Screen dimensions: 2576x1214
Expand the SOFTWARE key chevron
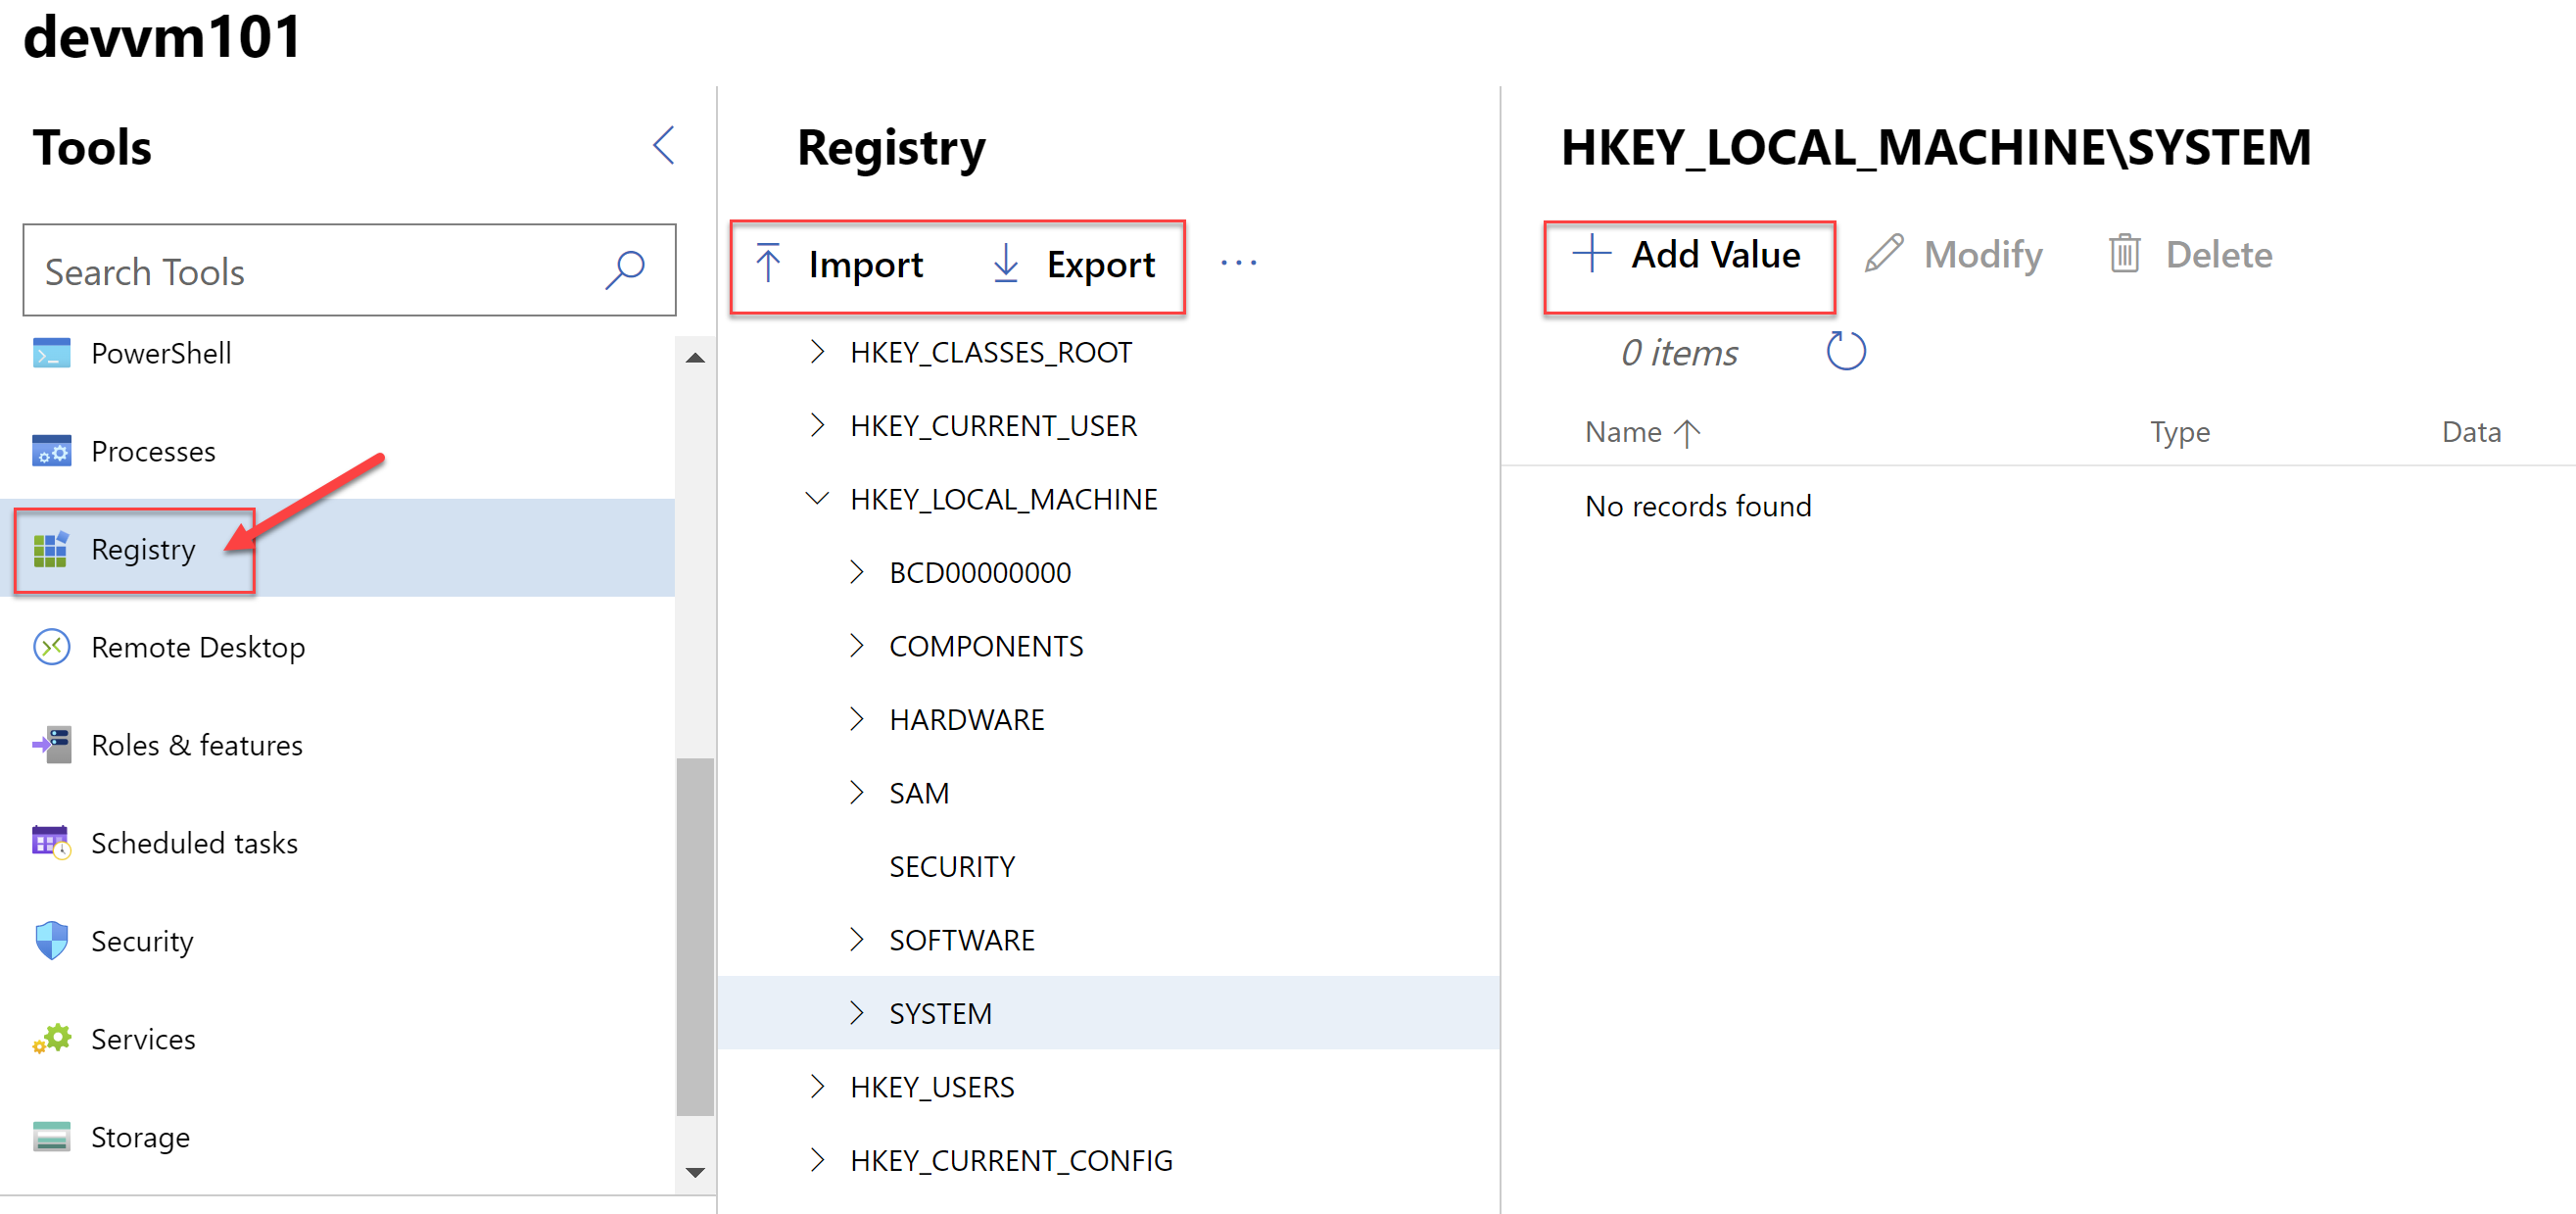pos(856,939)
